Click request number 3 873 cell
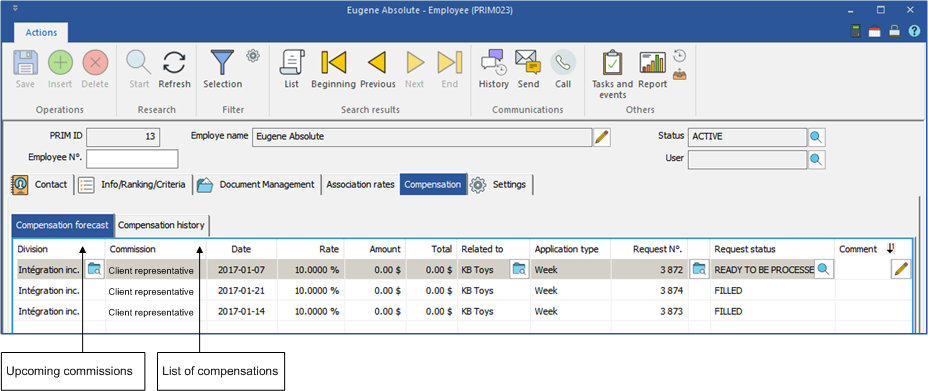 tap(649, 311)
